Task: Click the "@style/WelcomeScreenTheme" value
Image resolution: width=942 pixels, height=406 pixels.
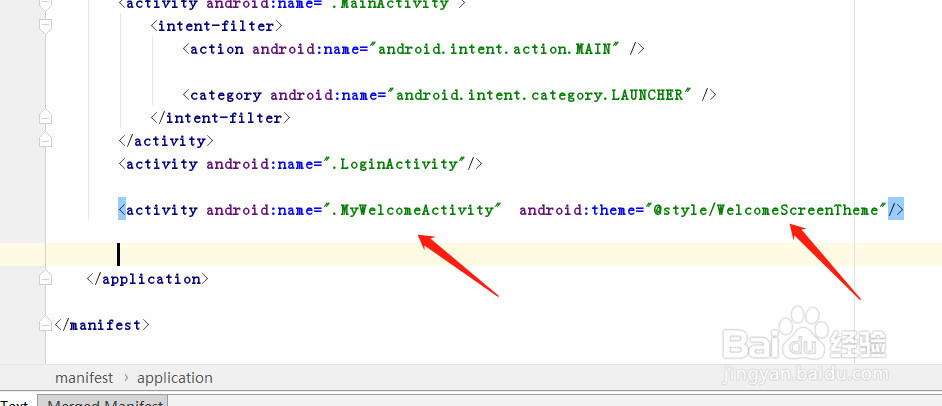Action: tap(766, 210)
